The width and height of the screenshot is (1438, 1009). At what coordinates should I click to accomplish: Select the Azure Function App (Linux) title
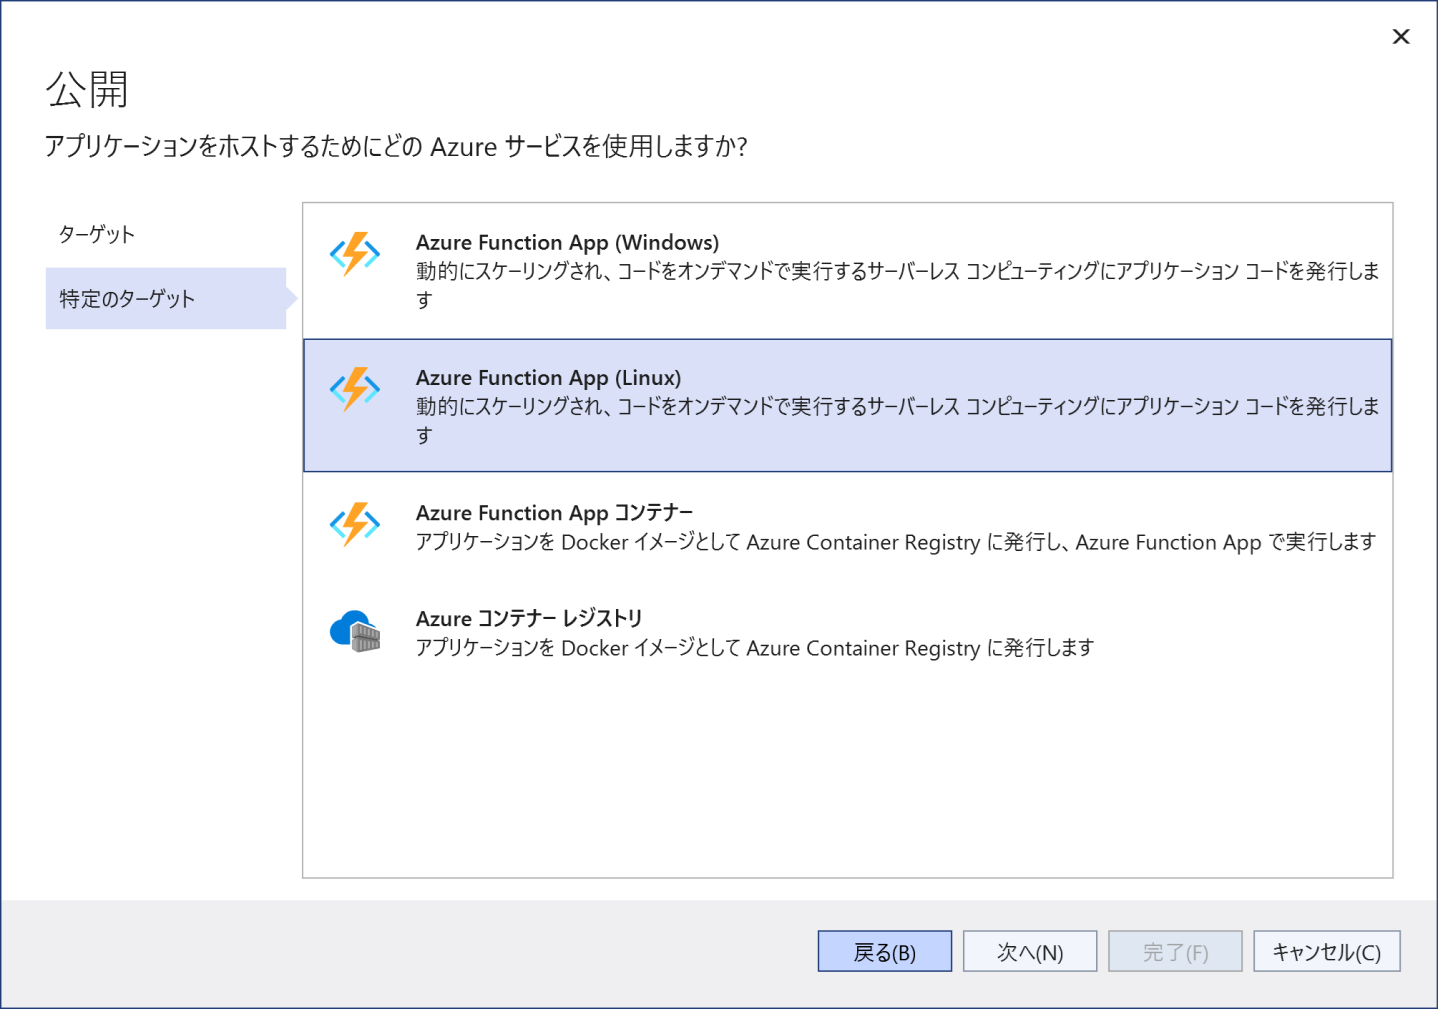click(548, 377)
